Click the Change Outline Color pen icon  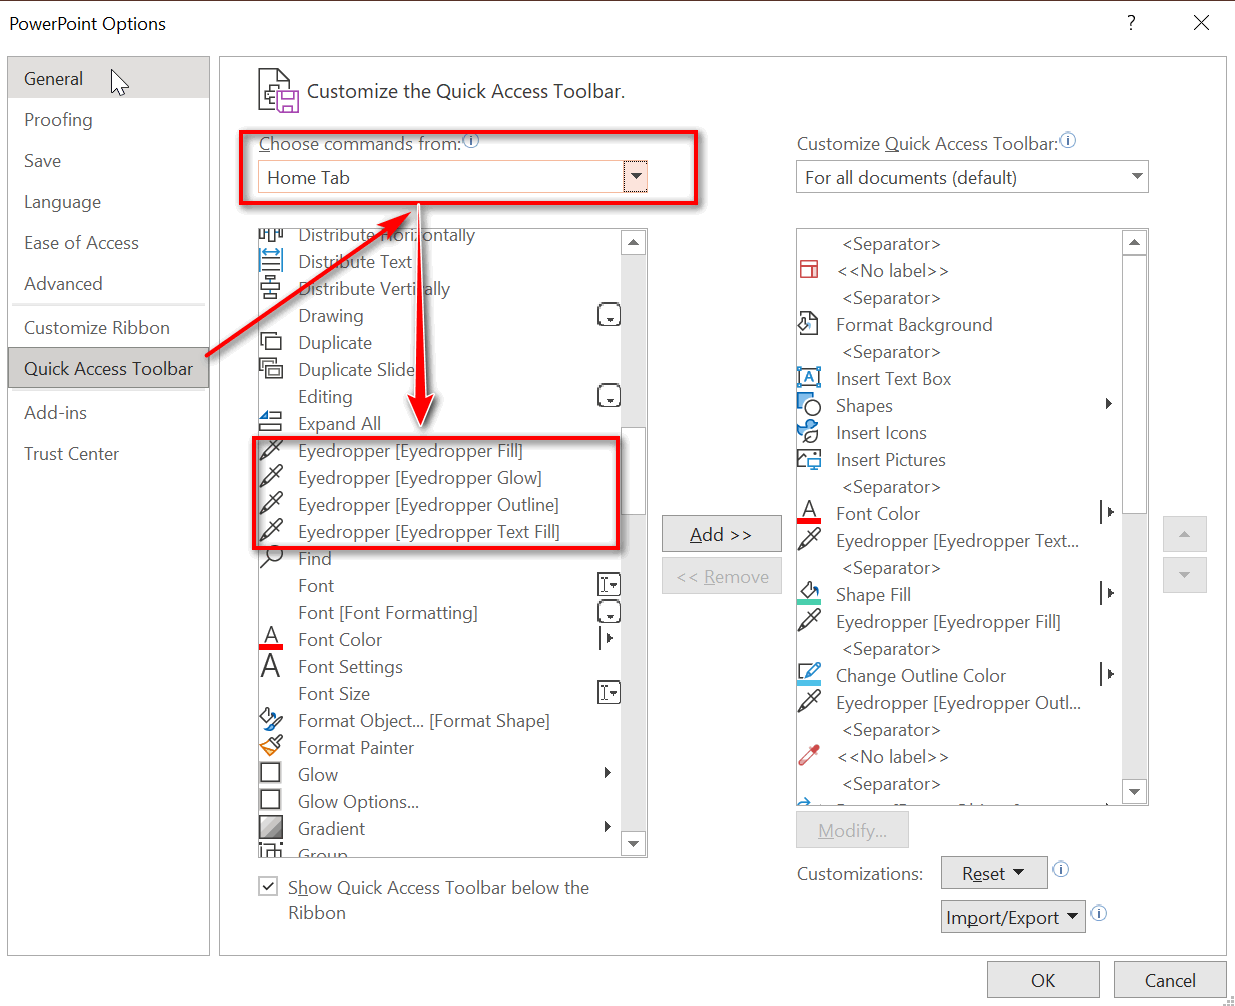click(809, 674)
